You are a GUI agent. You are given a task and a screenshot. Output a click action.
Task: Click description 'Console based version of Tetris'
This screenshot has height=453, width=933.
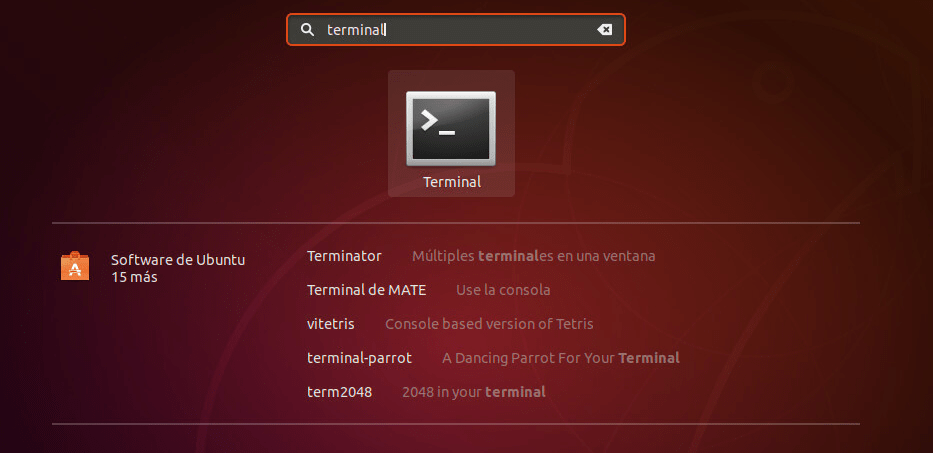tap(489, 324)
